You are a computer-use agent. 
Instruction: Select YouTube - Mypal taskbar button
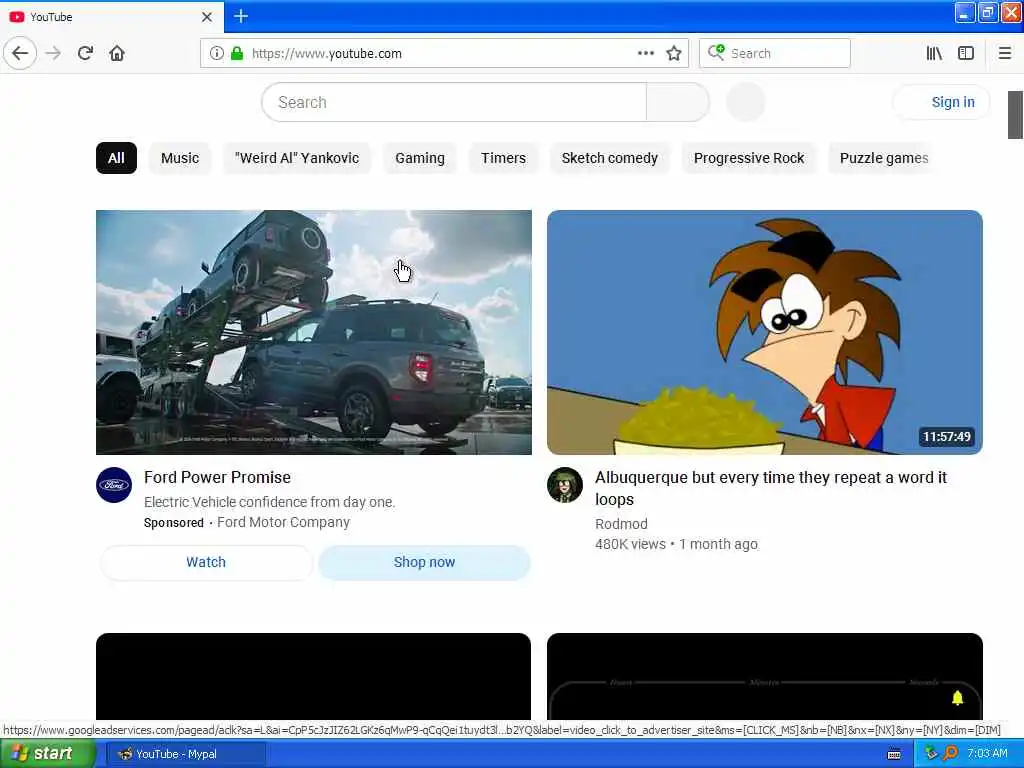[186, 754]
